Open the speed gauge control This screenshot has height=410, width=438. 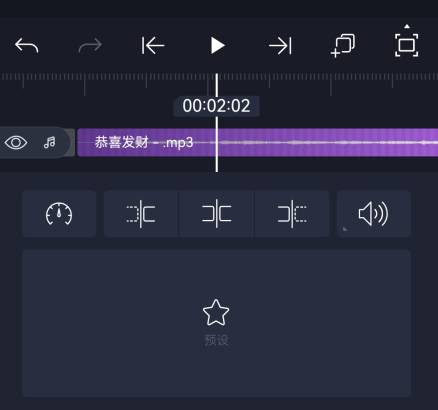pyautogui.click(x=59, y=214)
